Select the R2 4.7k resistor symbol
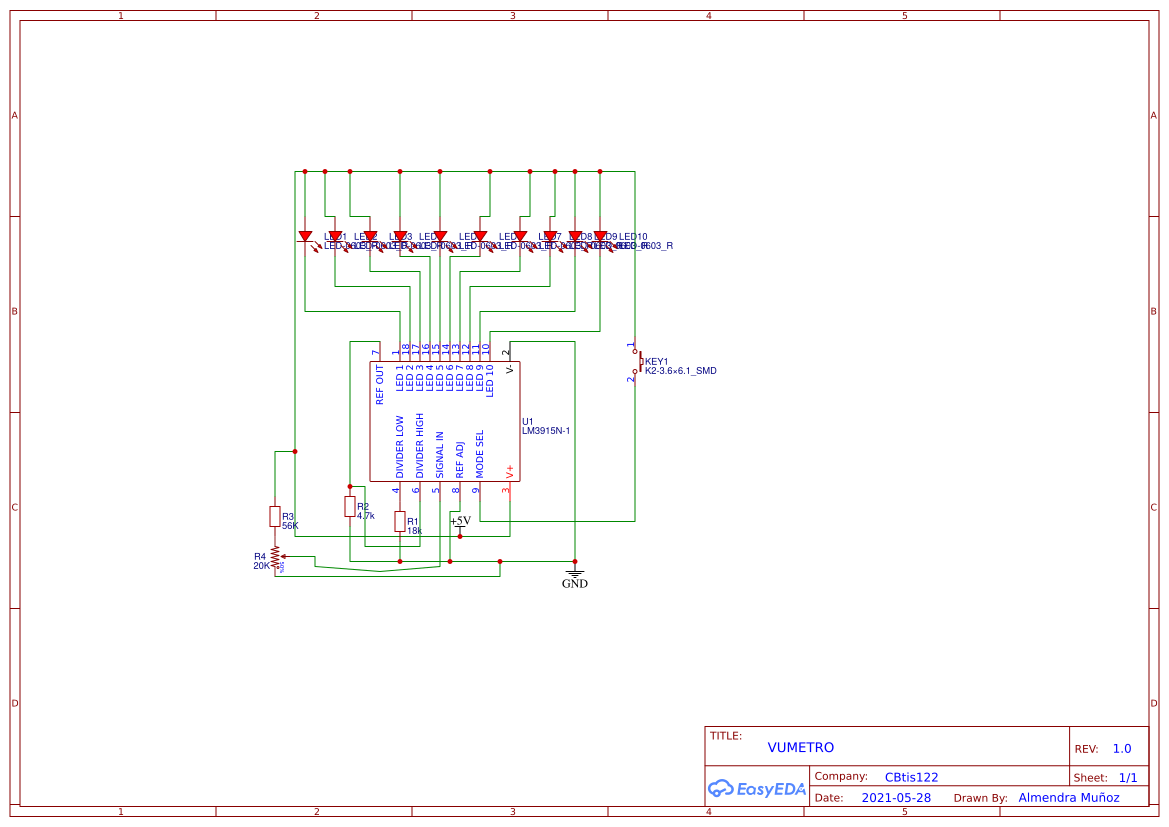The image size is (1169, 827). (350, 506)
